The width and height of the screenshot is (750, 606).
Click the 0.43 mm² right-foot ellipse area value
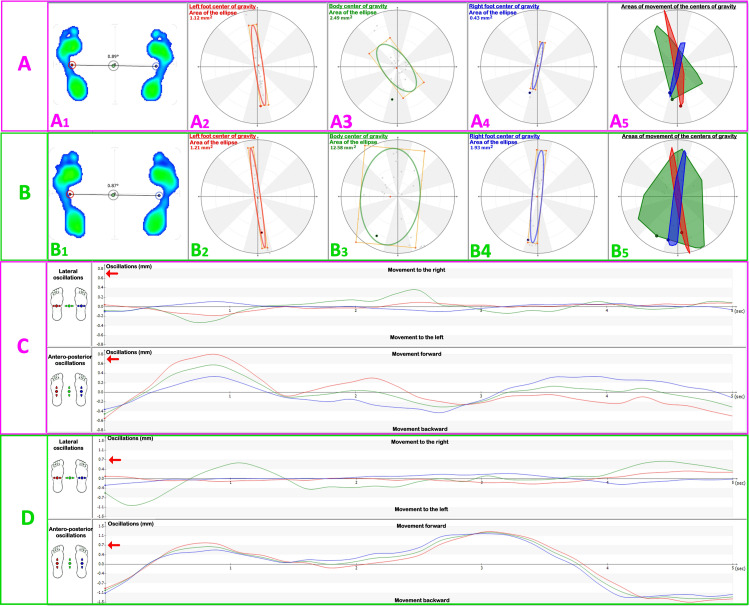481,18
